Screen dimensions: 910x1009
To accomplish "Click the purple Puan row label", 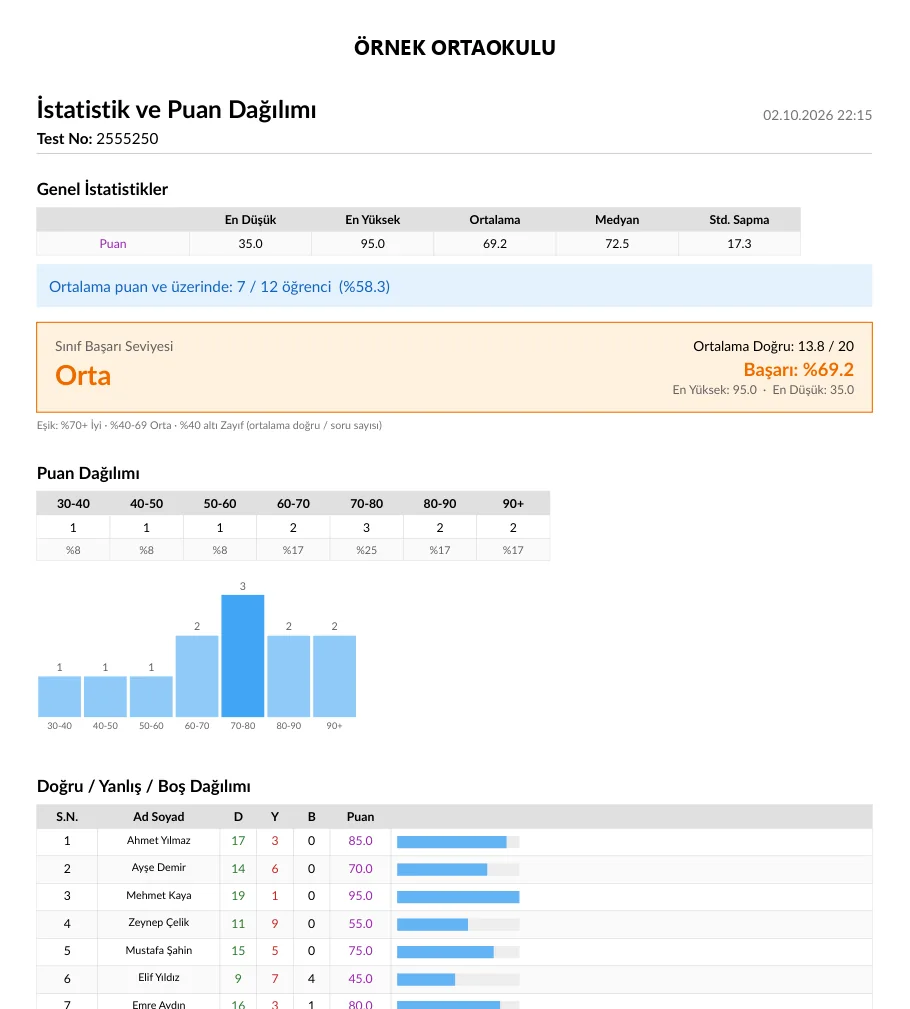I will pyautogui.click(x=113, y=244).
